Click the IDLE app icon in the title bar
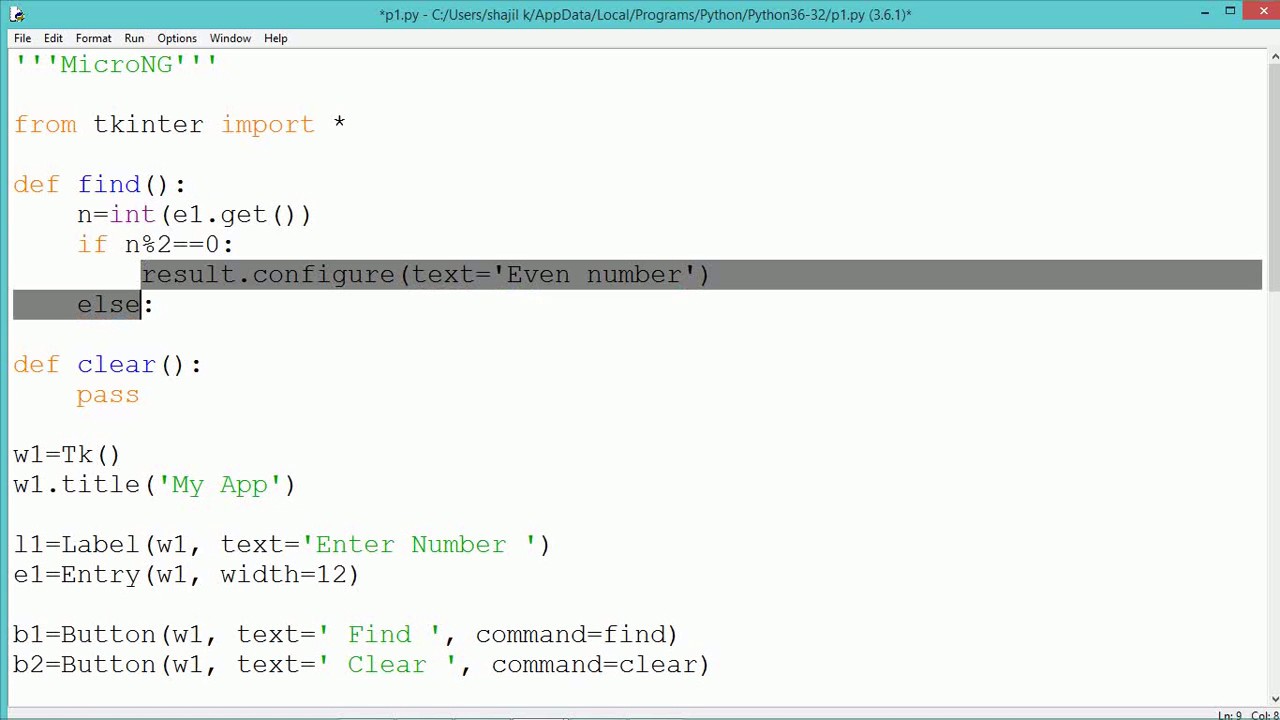 point(17,14)
